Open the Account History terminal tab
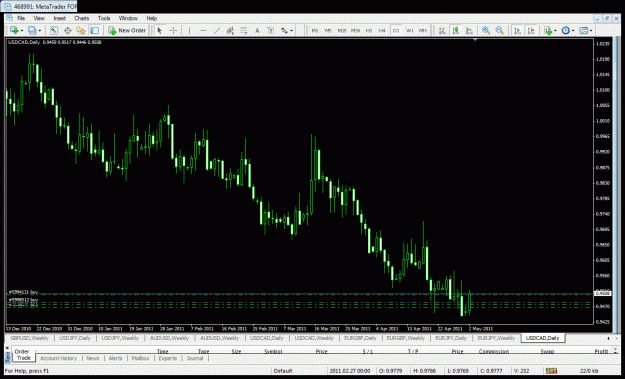This screenshot has width=625, height=379. point(59,358)
